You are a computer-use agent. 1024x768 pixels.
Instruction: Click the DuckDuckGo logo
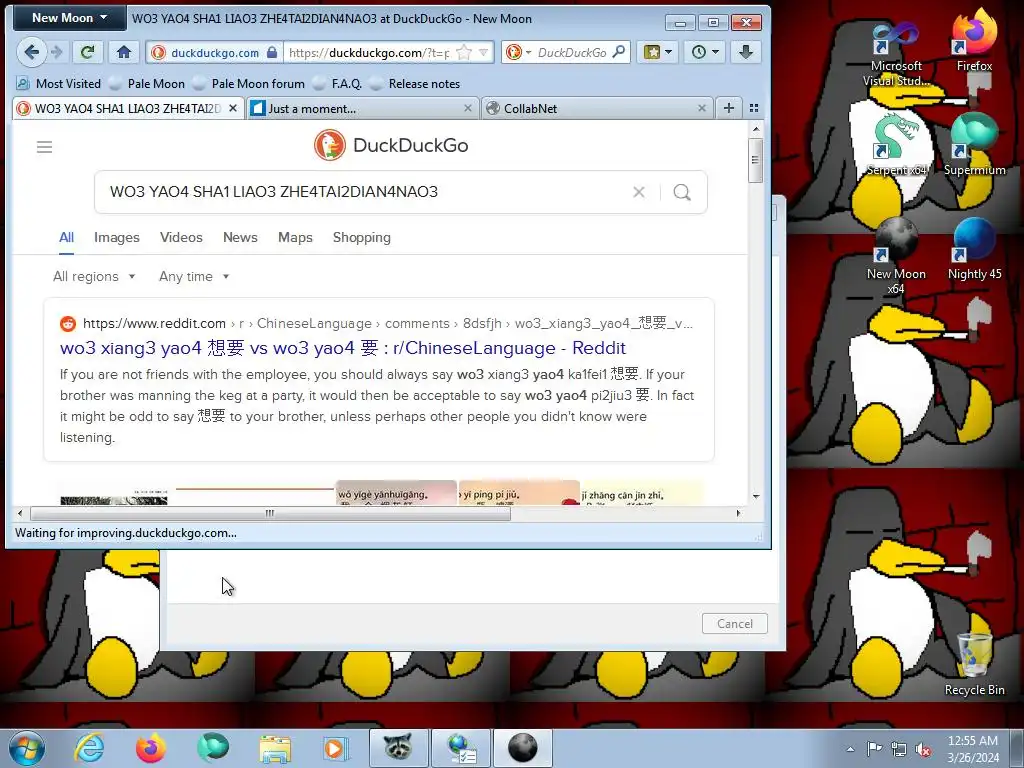[x=391, y=145]
